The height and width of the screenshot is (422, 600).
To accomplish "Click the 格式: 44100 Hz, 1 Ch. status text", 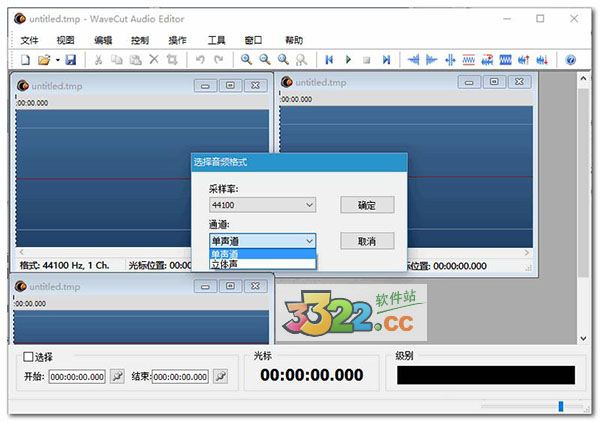I will point(64,265).
